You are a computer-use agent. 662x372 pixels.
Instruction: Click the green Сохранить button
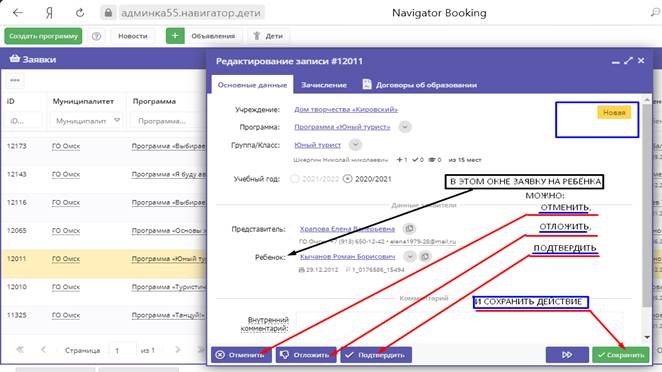coord(621,355)
